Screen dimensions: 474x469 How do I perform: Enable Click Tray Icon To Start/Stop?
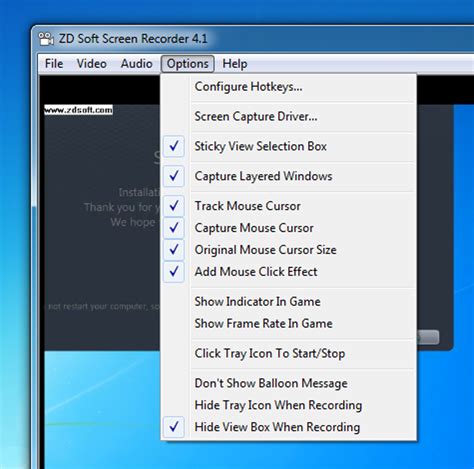[288, 353]
